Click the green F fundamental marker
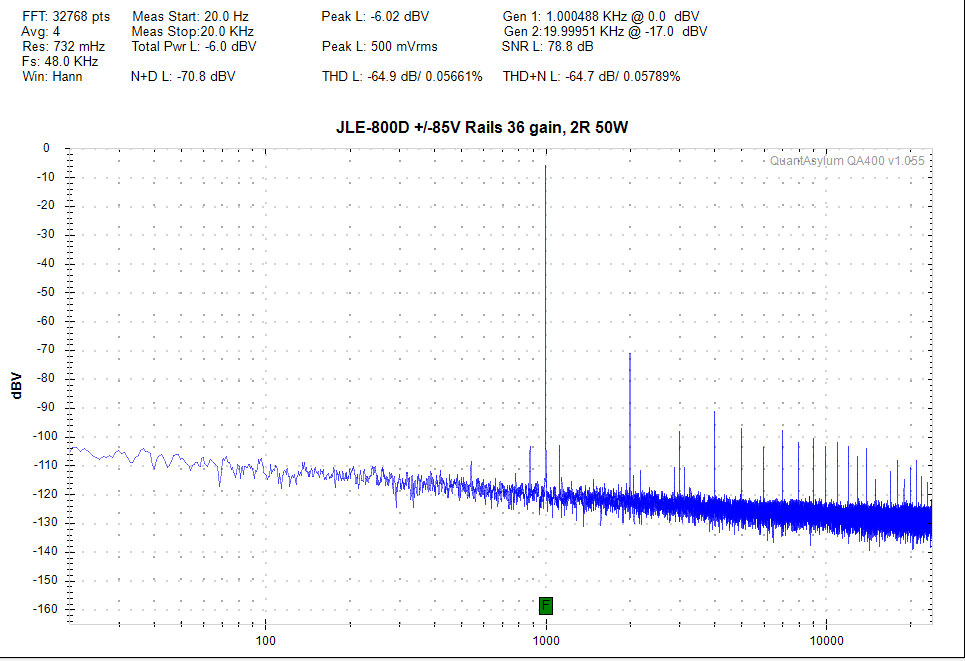This screenshot has width=965, height=661. (x=545, y=606)
